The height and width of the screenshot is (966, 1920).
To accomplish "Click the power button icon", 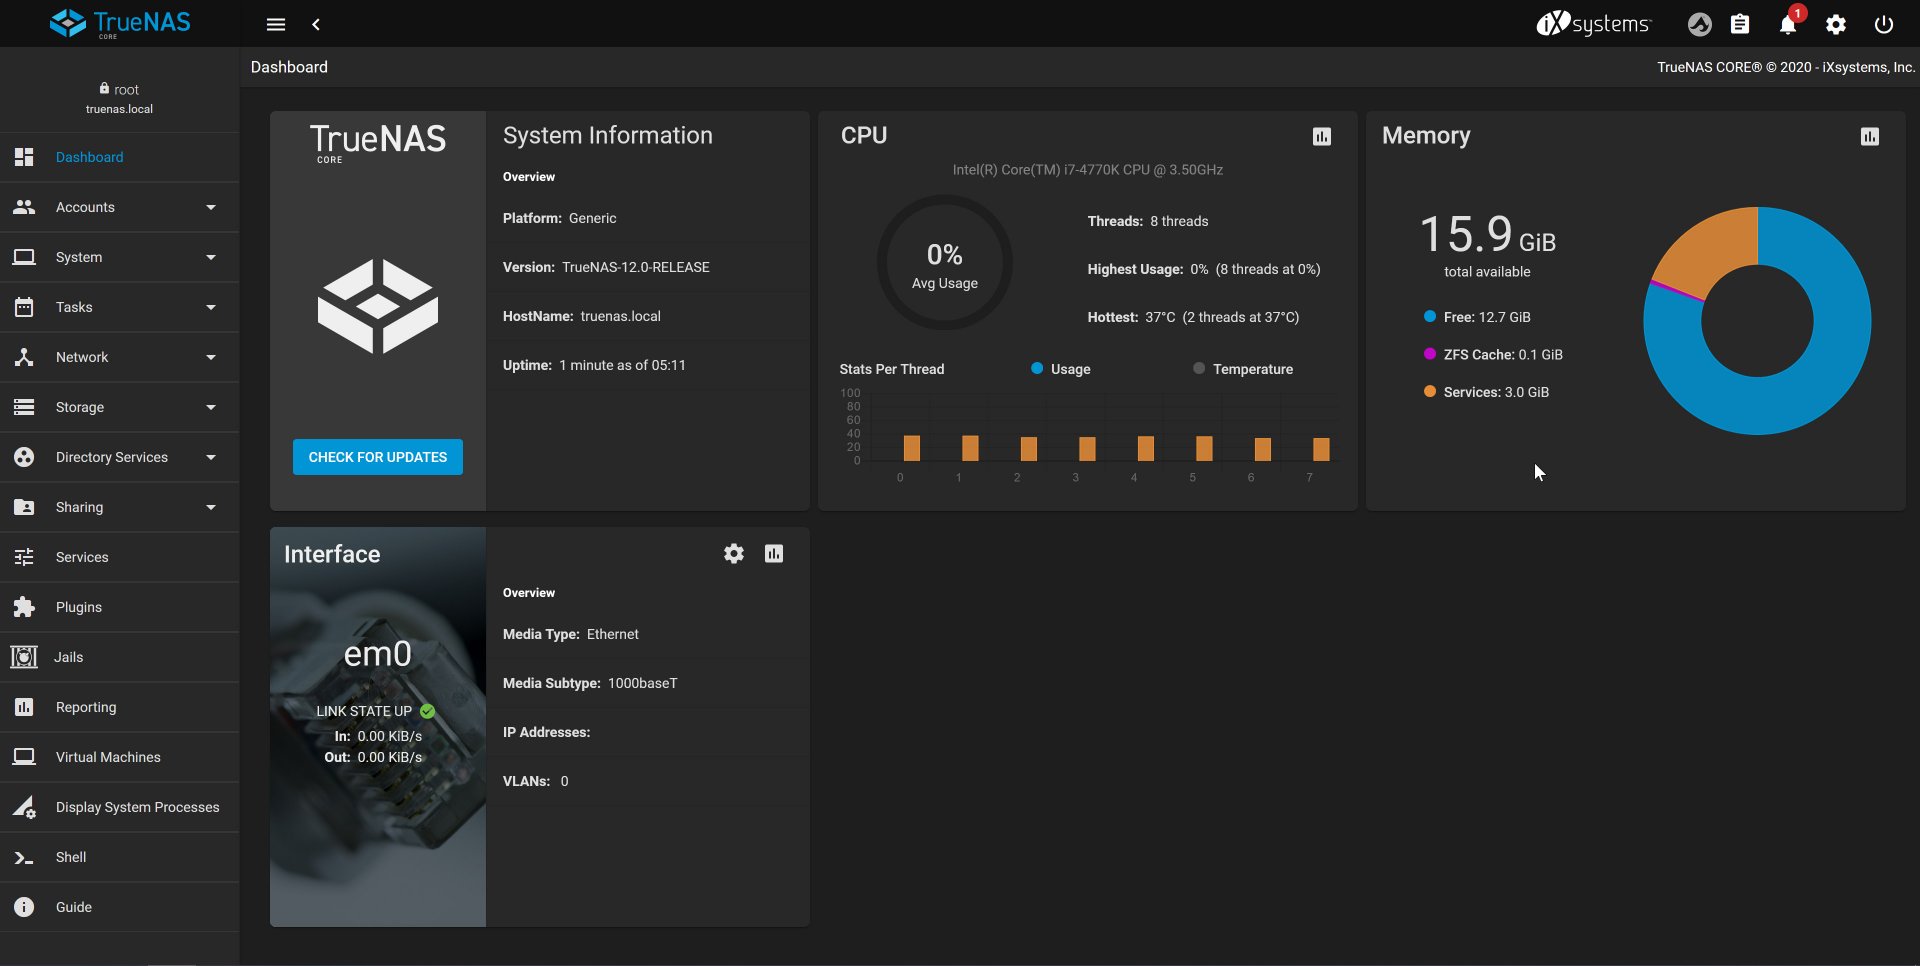I will 1884,24.
